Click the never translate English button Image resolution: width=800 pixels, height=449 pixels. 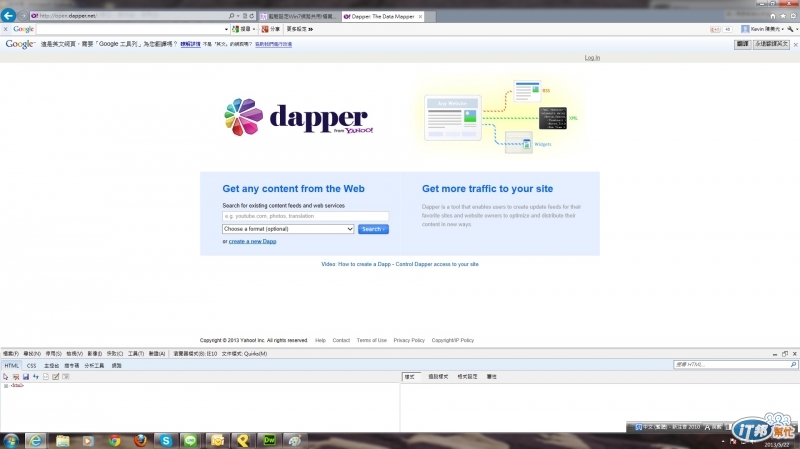[x=771, y=44]
